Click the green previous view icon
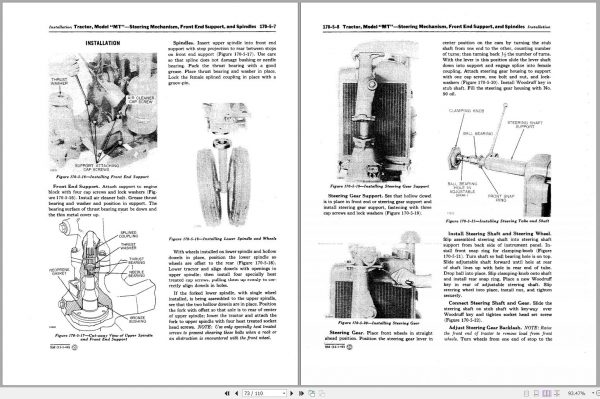Viewport: 600px width, 399px height. pos(311,393)
